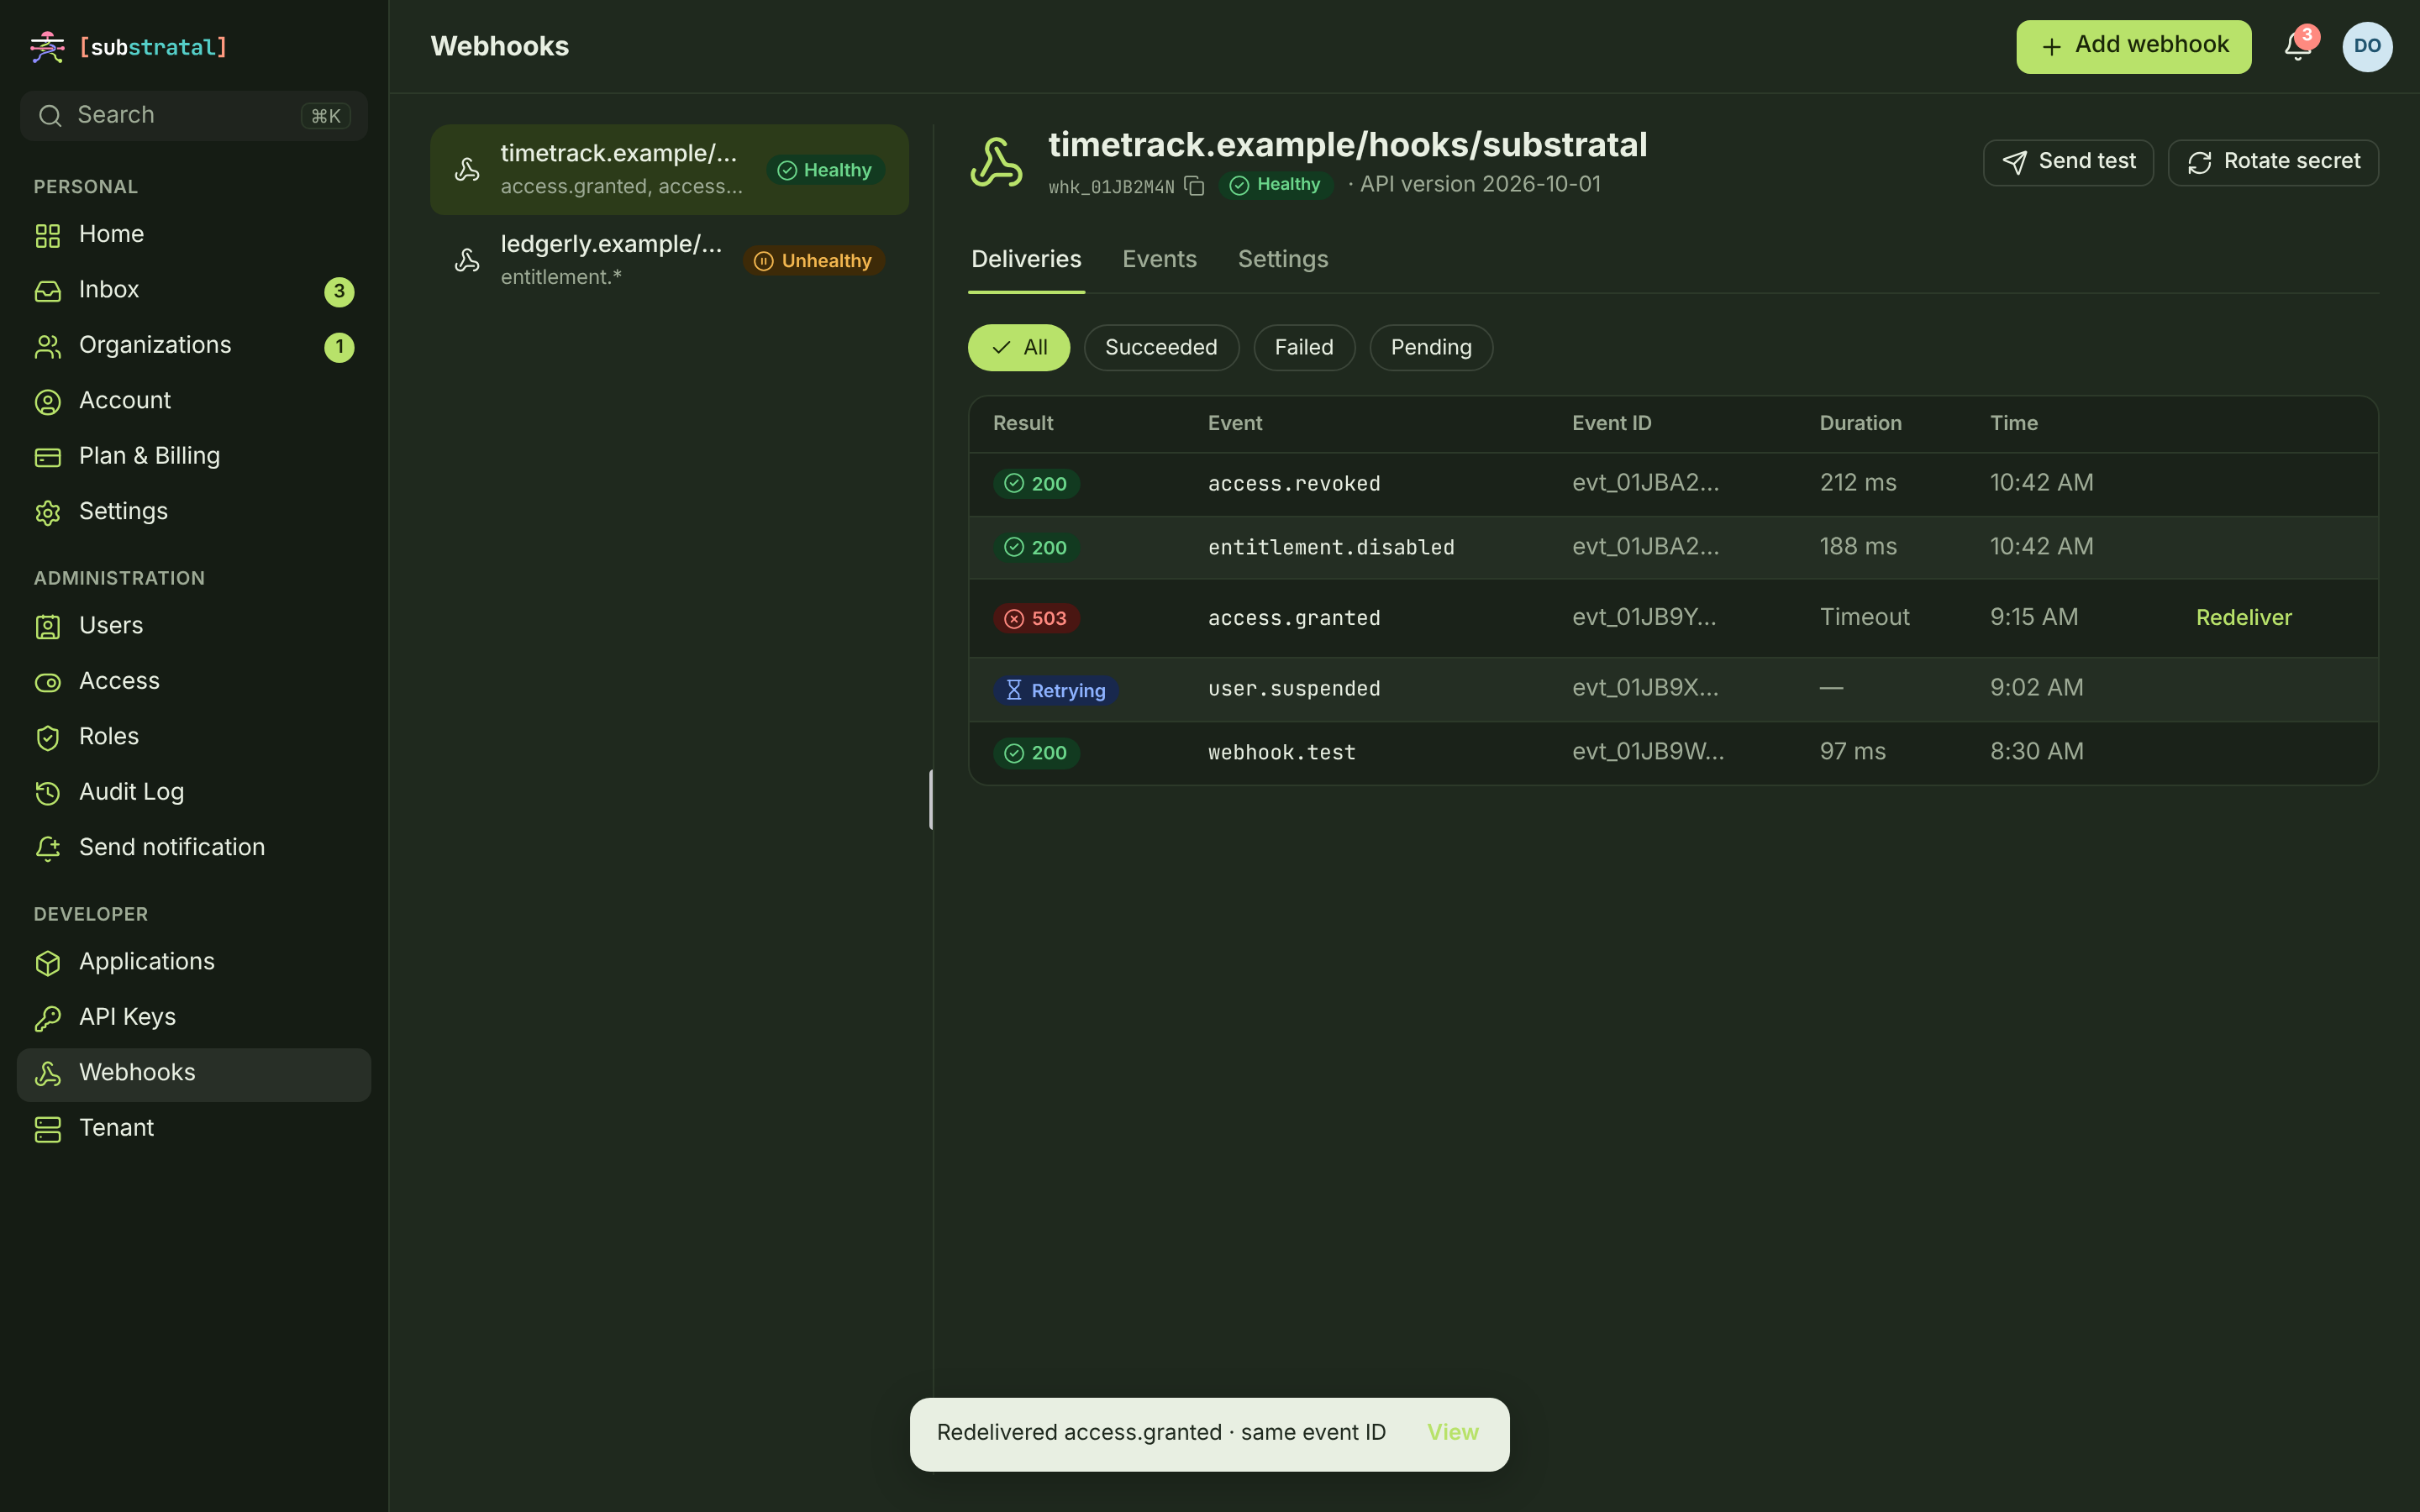The width and height of the screenshot is (2420, 1512).
Task: Select the timetrack.example webhook in list
Action: 669,169
